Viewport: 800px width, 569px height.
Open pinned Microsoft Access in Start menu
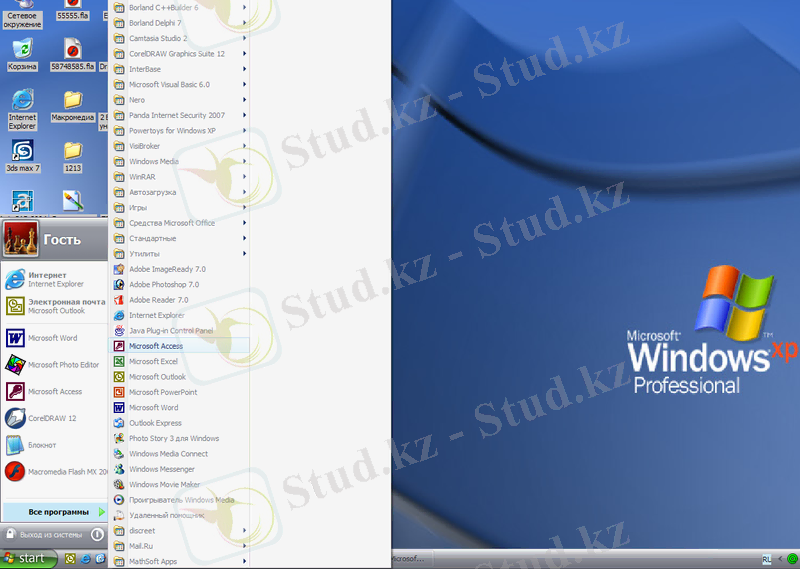(55, 391)
